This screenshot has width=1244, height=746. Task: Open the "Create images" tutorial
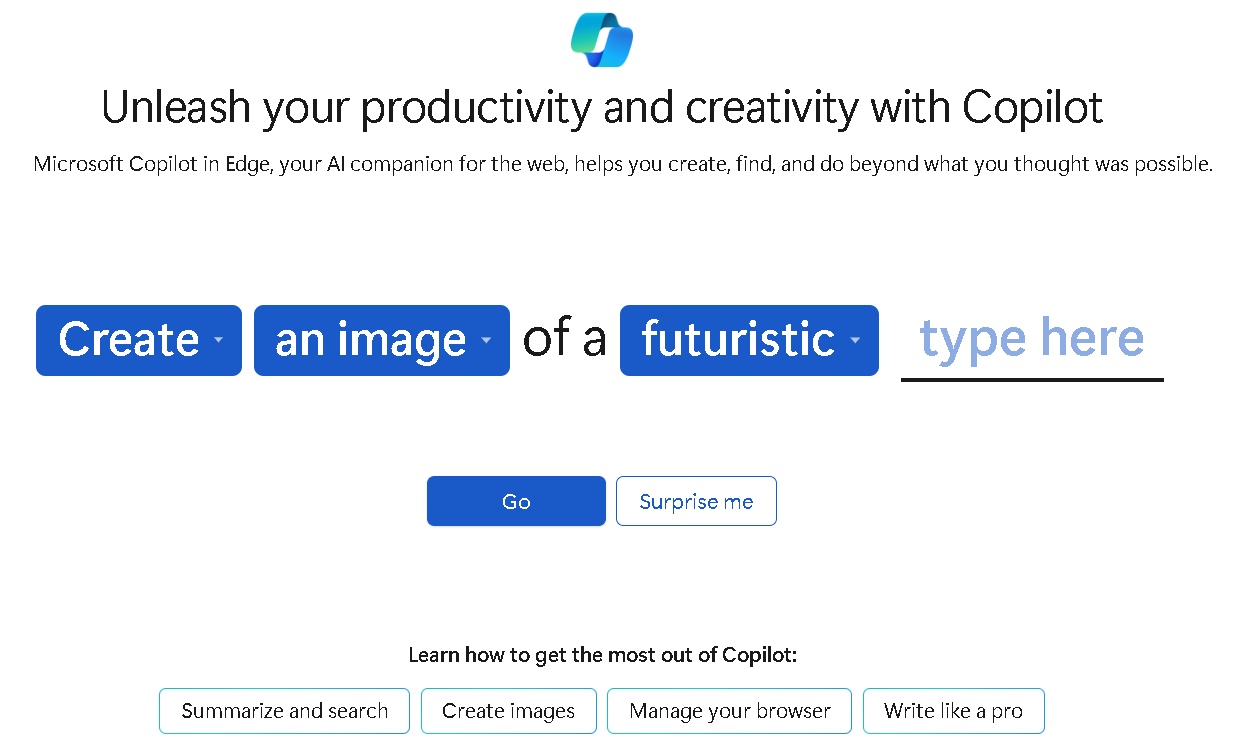coord(508,710)
